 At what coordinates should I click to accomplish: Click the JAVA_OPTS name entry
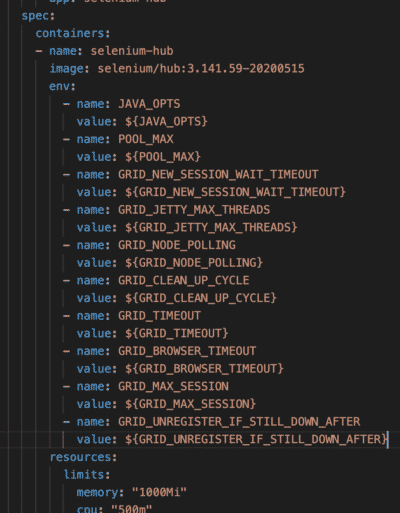tap(149, 104)
